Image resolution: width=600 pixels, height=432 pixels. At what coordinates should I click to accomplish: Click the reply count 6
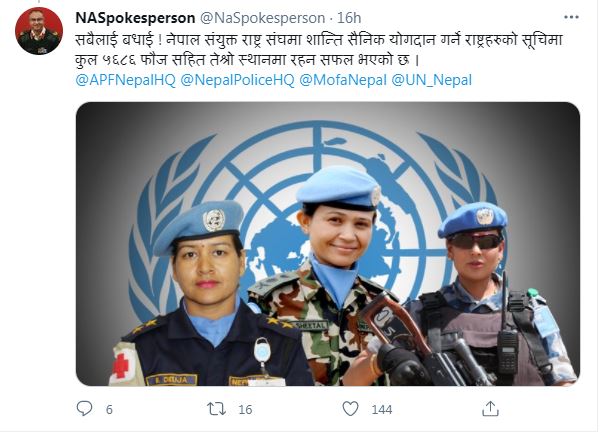point(109,410)
